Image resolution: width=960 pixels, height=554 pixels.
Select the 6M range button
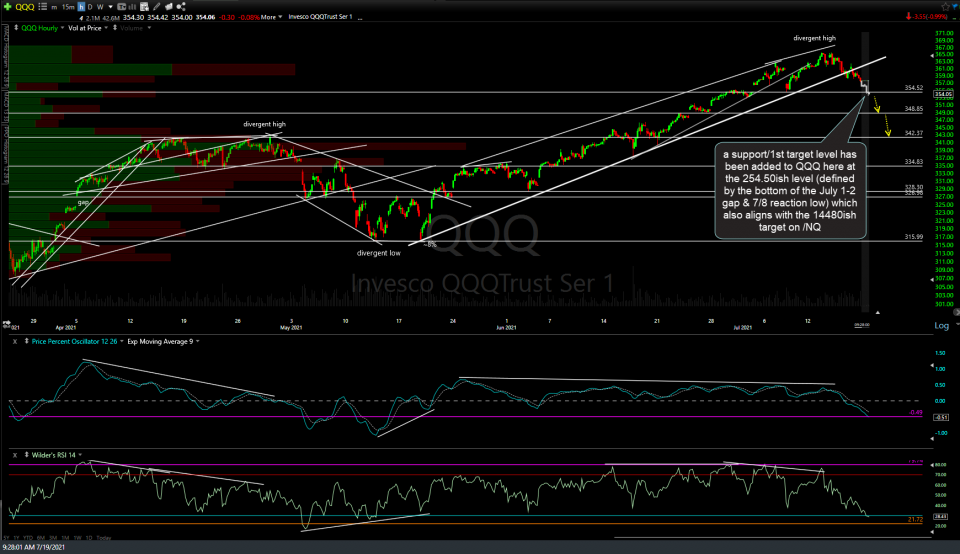[41, 537]
